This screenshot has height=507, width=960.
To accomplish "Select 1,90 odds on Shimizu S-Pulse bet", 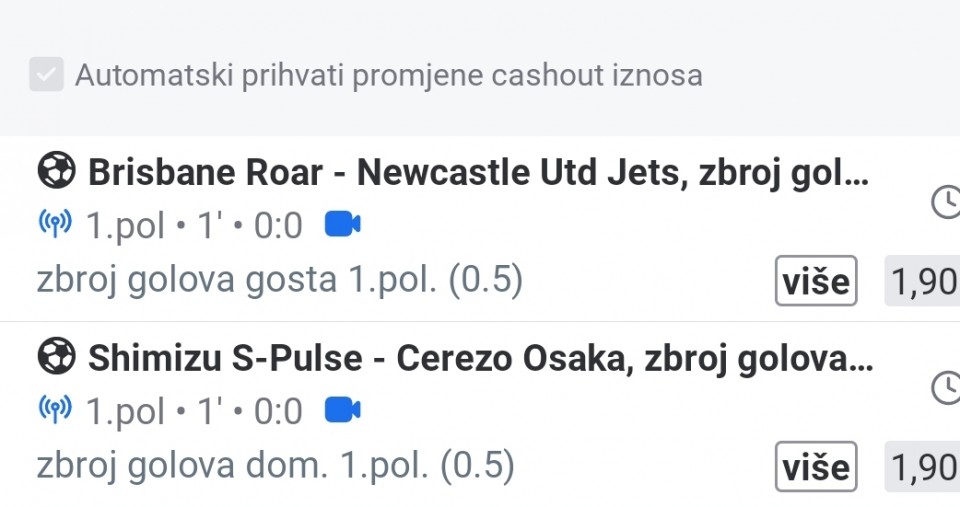I will pos(922,467).
